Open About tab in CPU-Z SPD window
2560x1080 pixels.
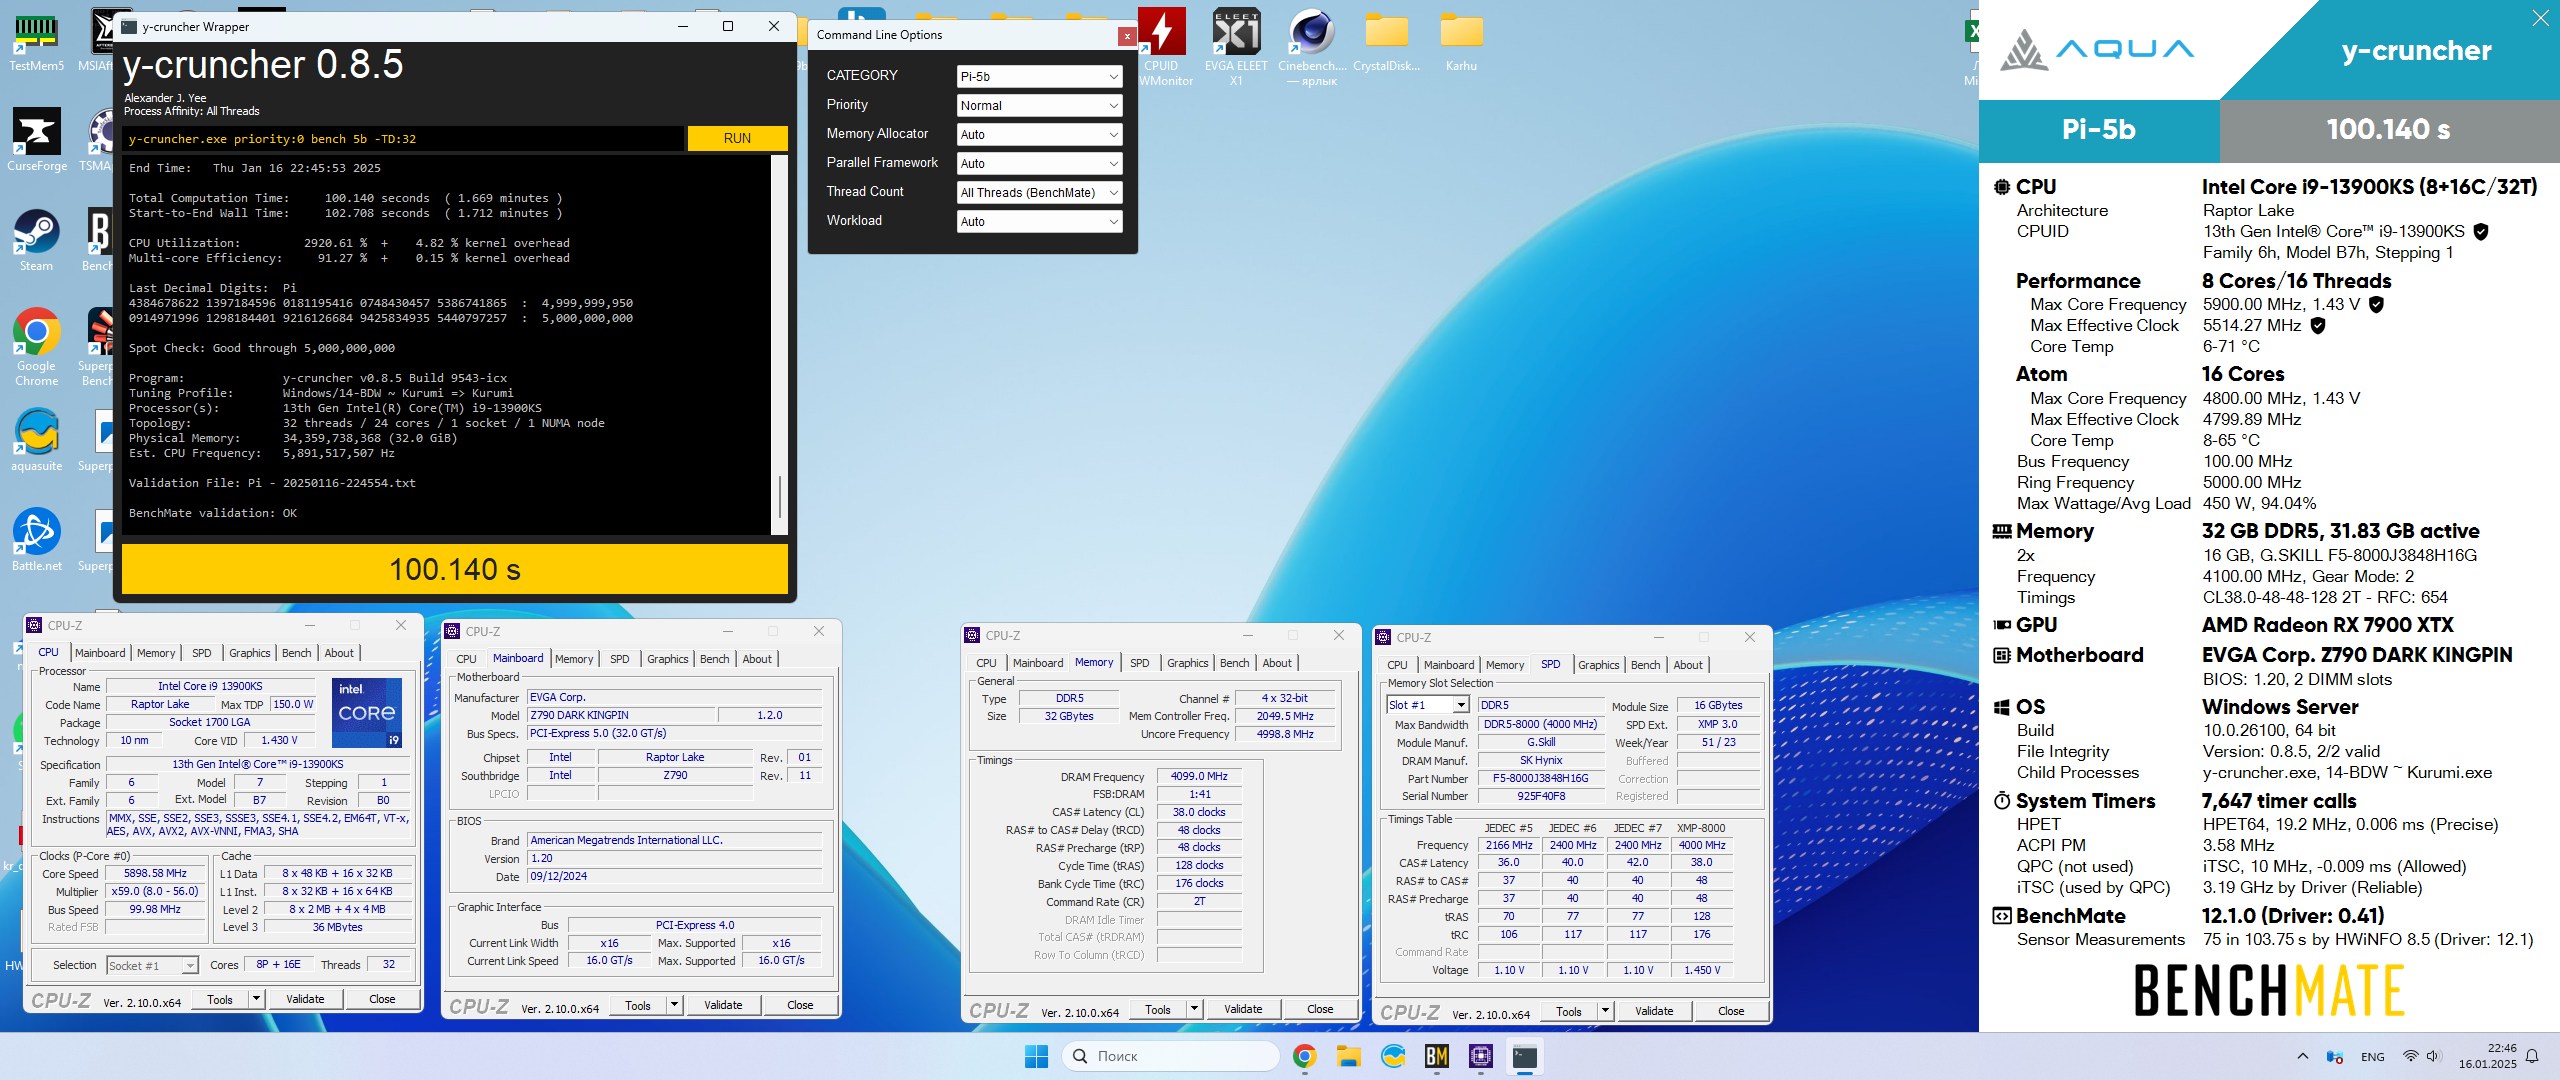pos(1688,665)
